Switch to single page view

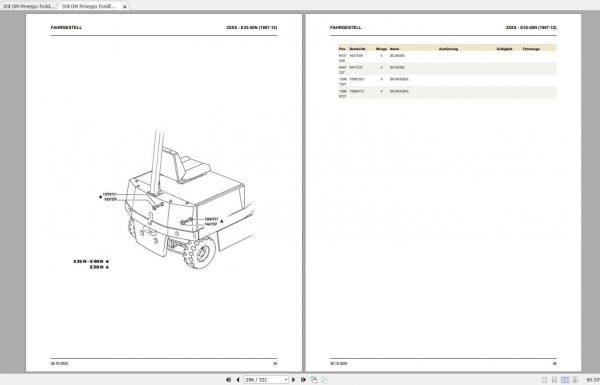point(545,380)
